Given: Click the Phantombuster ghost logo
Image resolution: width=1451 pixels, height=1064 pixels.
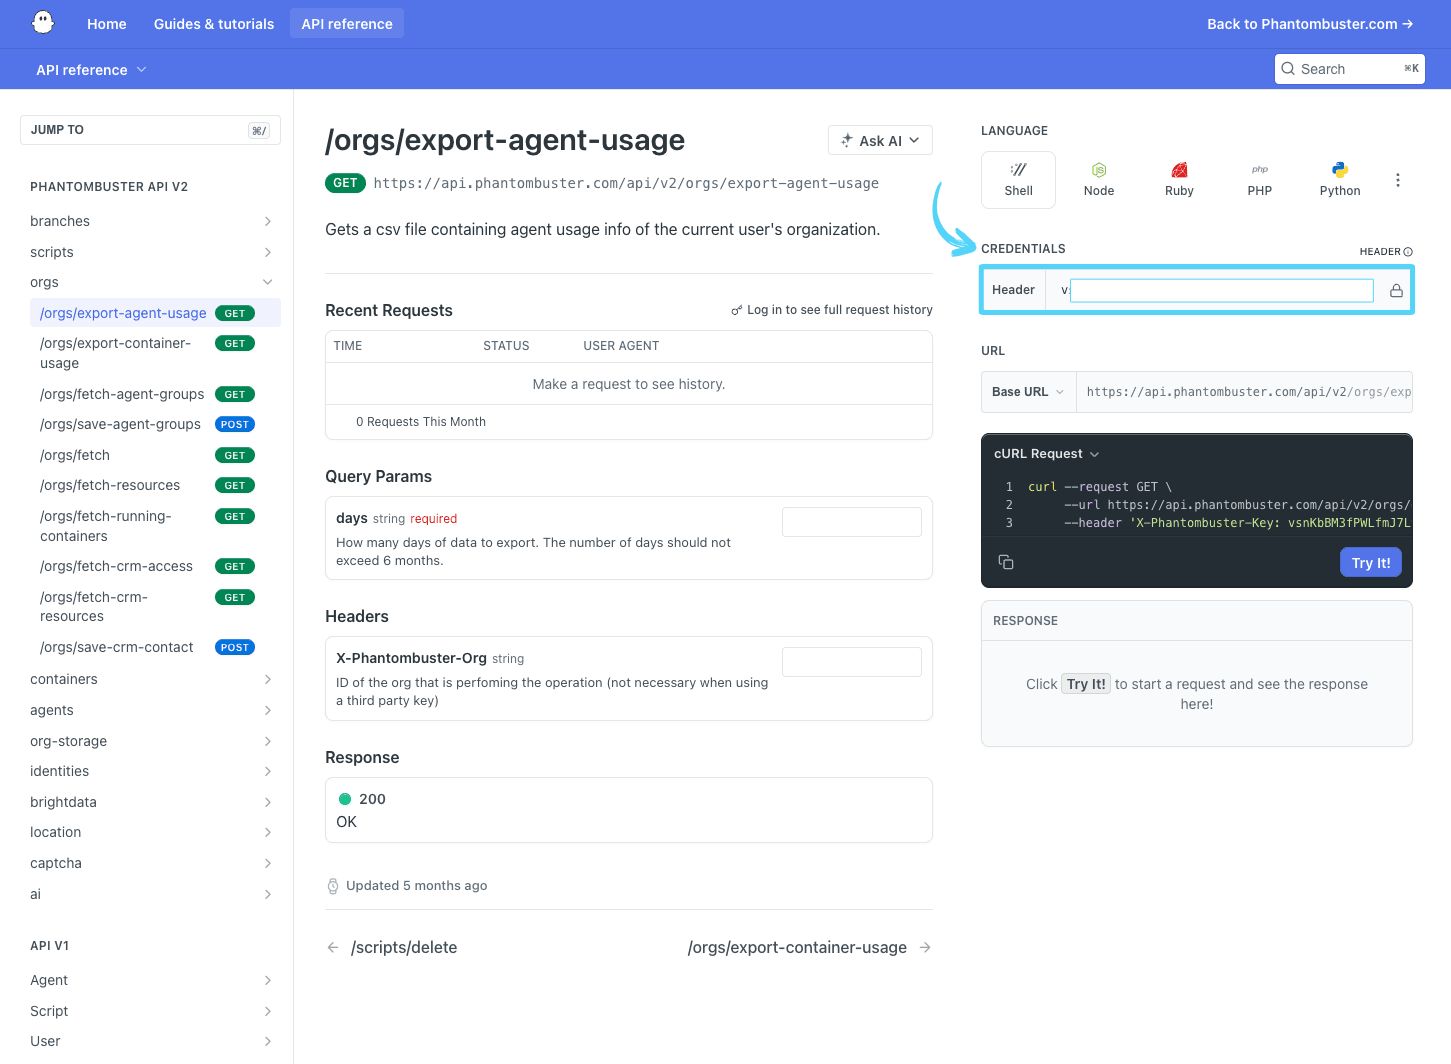Looking at the screenshot, I should pos(43,23).
